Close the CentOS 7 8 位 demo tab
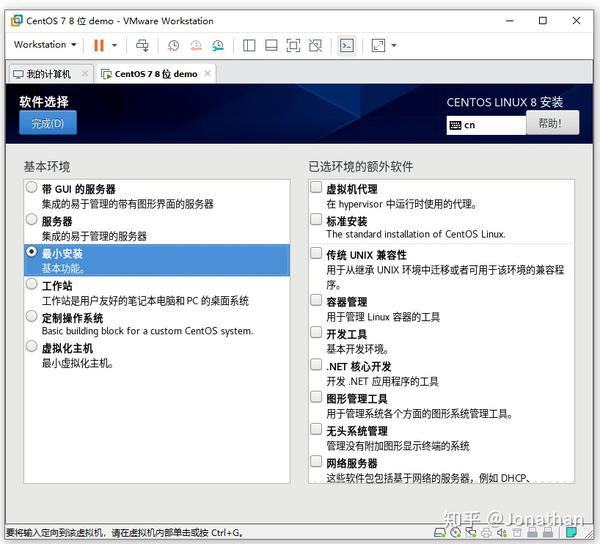This screenshot has height=544, width=600. click(207, 73)
